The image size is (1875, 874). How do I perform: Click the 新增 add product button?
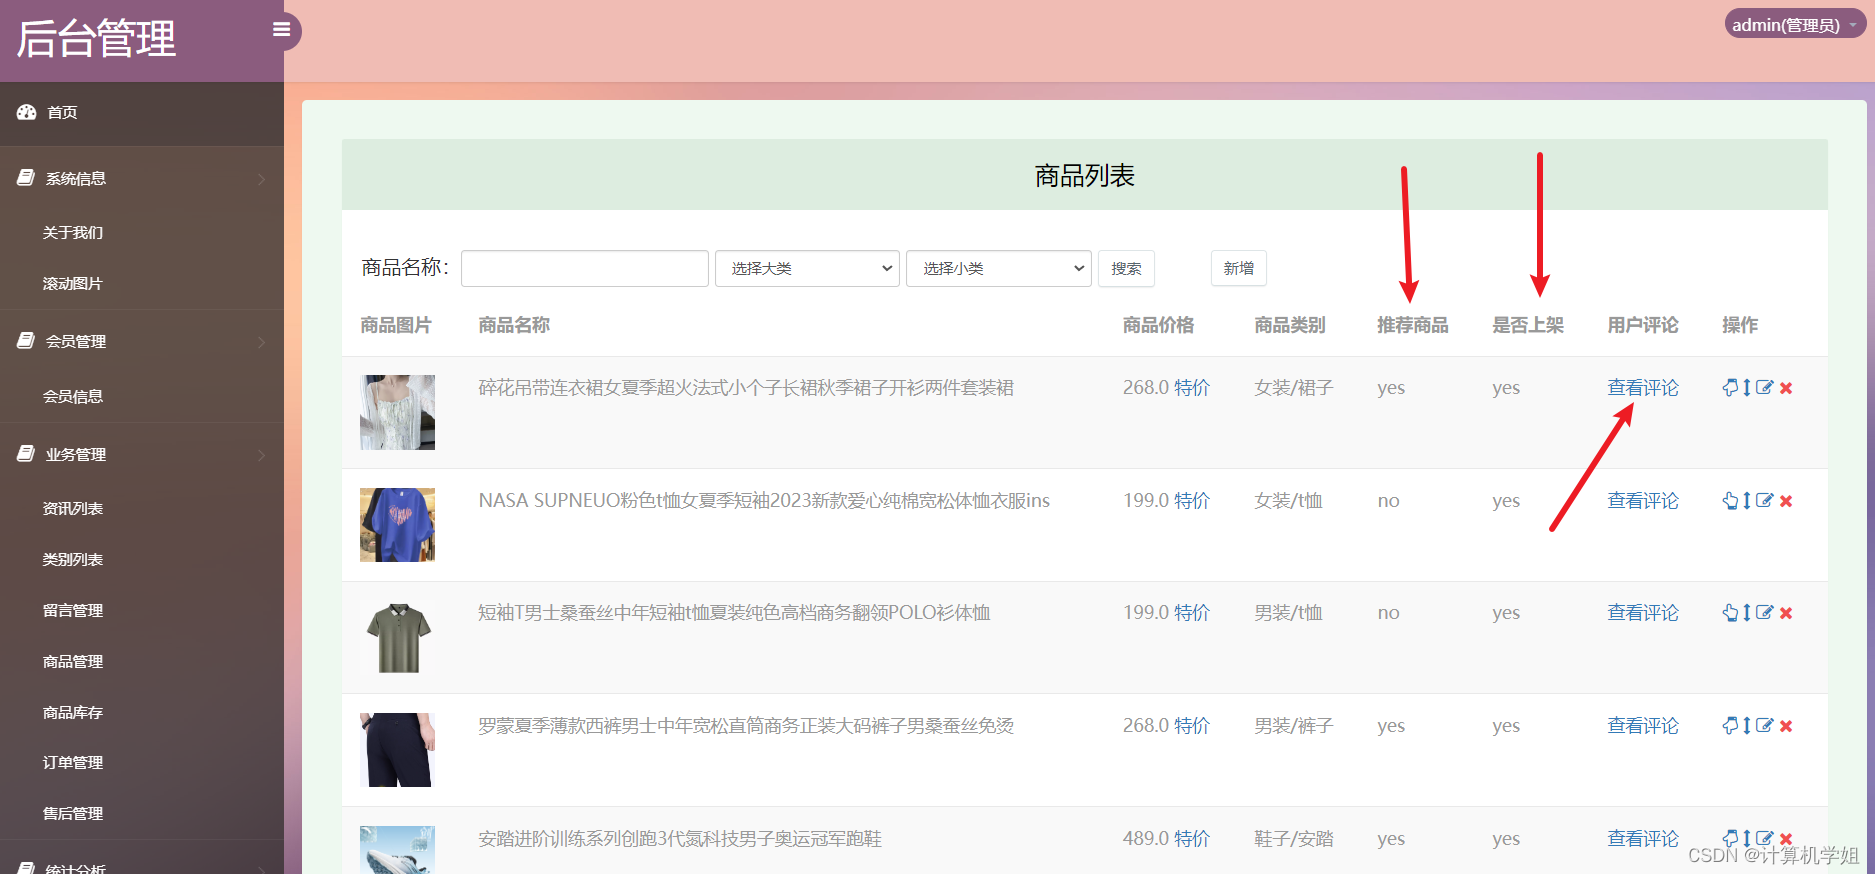pyautogui.click(x=1238, y=268)
